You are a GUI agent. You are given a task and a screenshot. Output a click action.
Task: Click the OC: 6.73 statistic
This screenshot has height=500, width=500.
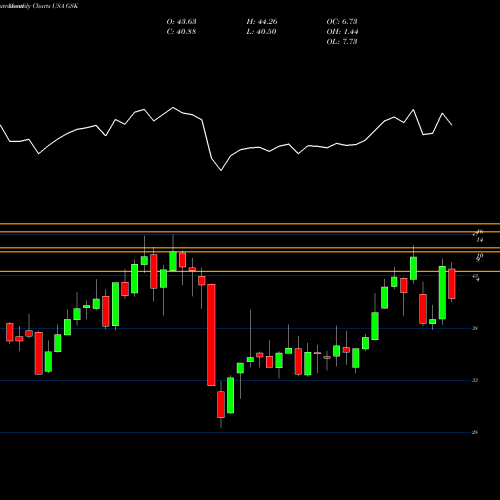pyautogui.click(x=342, y=22)
